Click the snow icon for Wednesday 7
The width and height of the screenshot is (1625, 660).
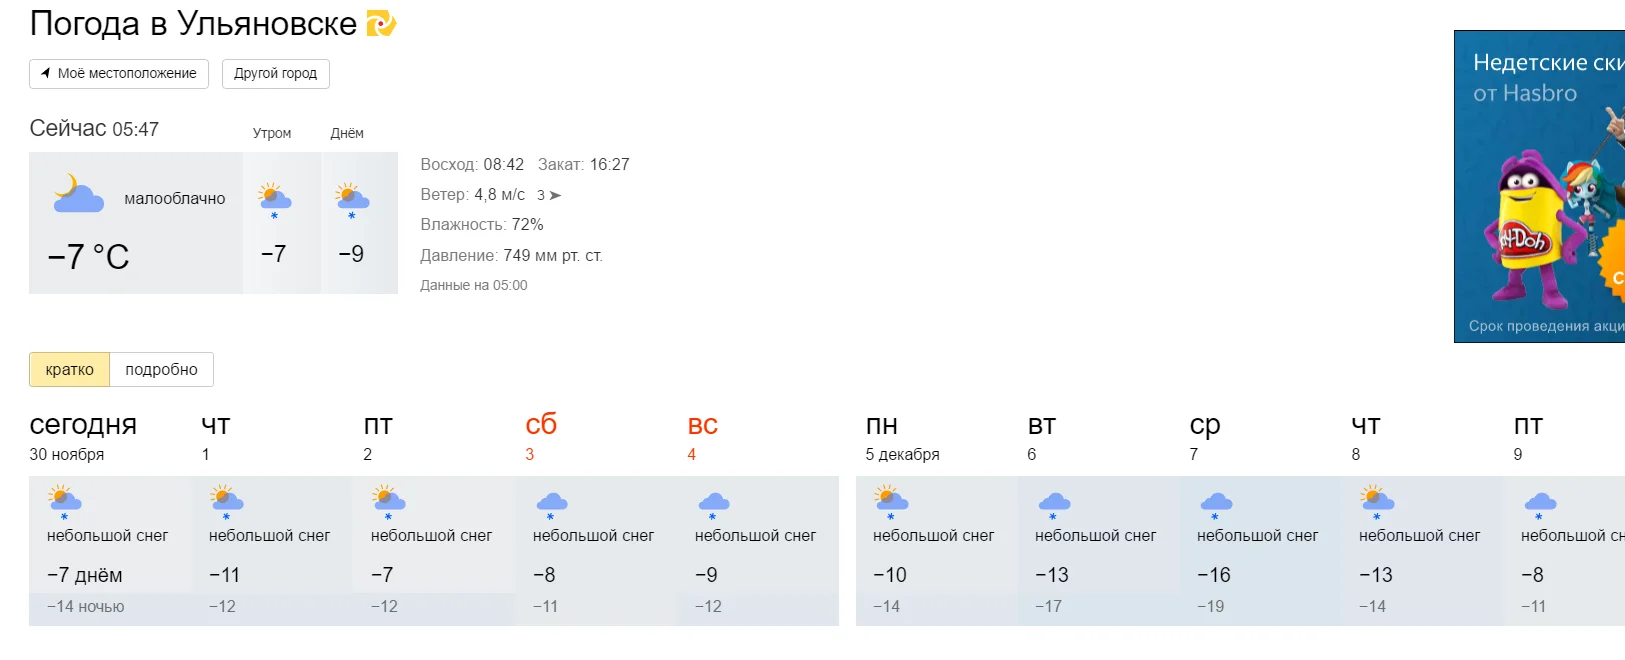coord(1215,505)
